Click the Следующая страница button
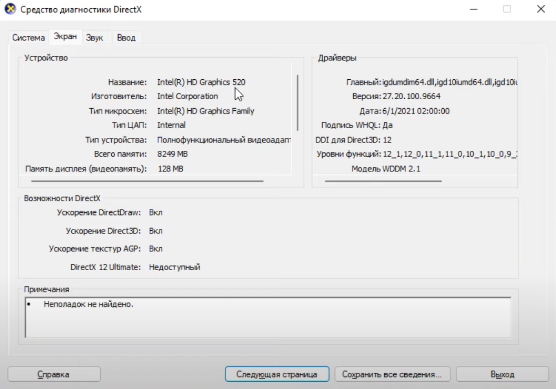 (277, 374)
